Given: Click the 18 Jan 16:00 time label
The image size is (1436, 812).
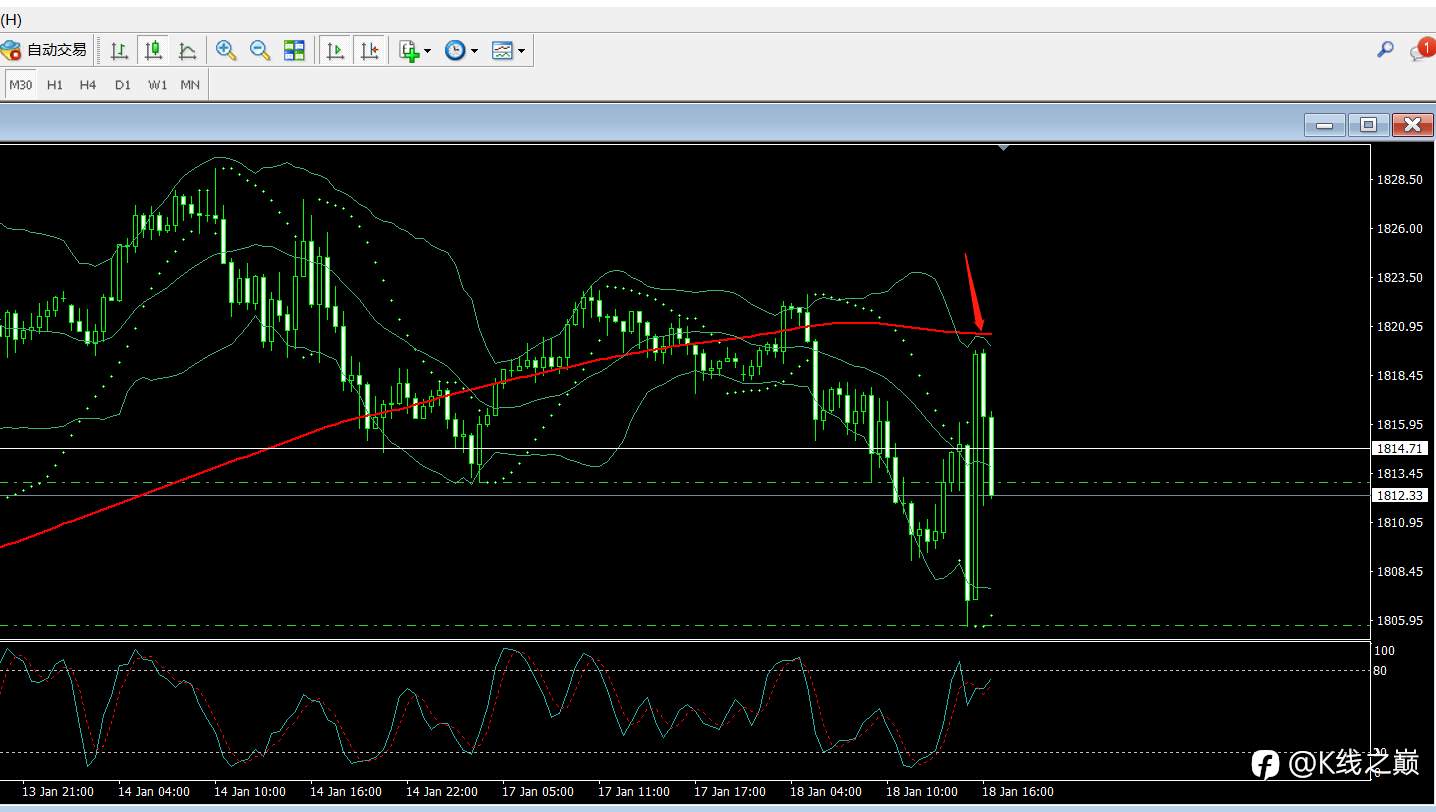Looking at the screenshot, I should pyautogui.click(x=1018, y=792).
